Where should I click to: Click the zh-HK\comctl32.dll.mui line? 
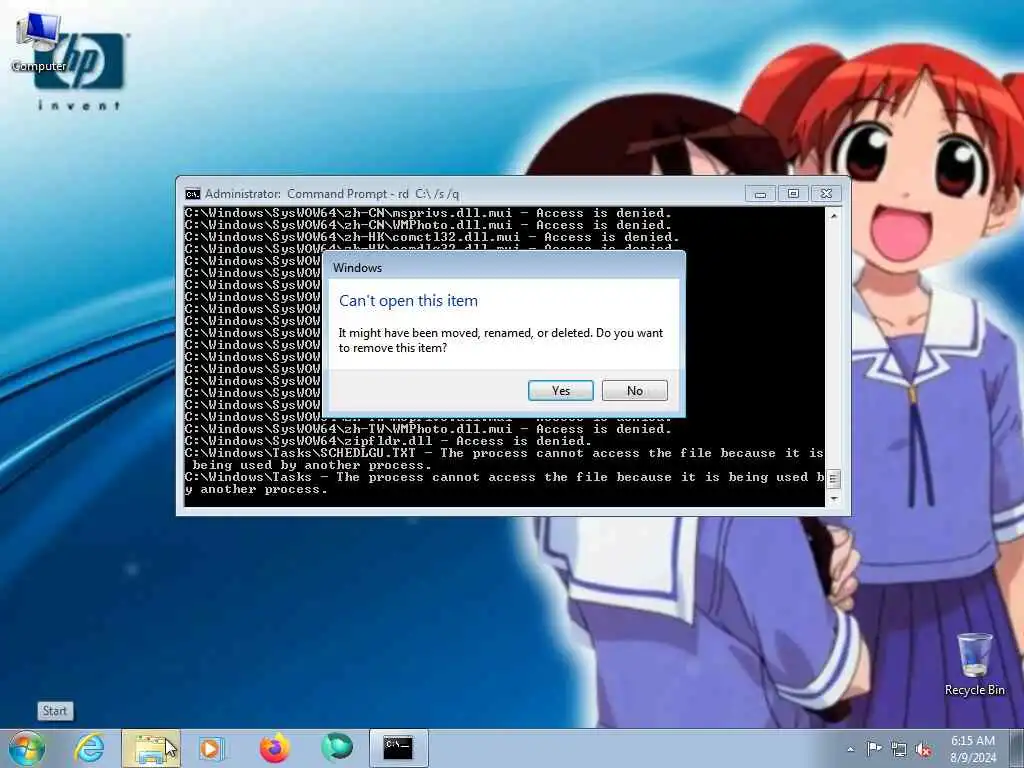[432, 237]
